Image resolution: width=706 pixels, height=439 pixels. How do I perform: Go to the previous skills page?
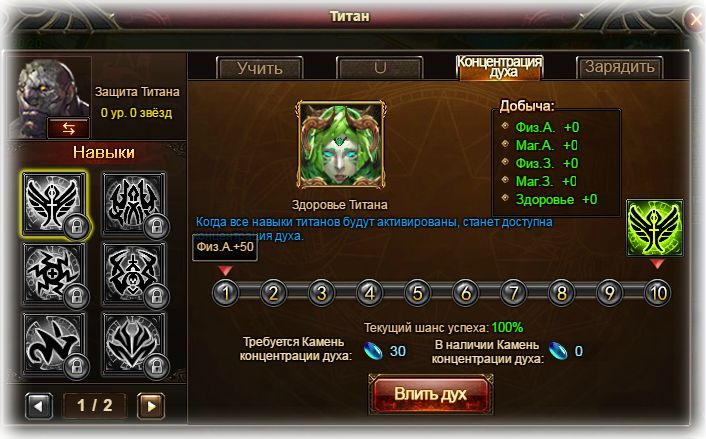click(x=39, y=406)
